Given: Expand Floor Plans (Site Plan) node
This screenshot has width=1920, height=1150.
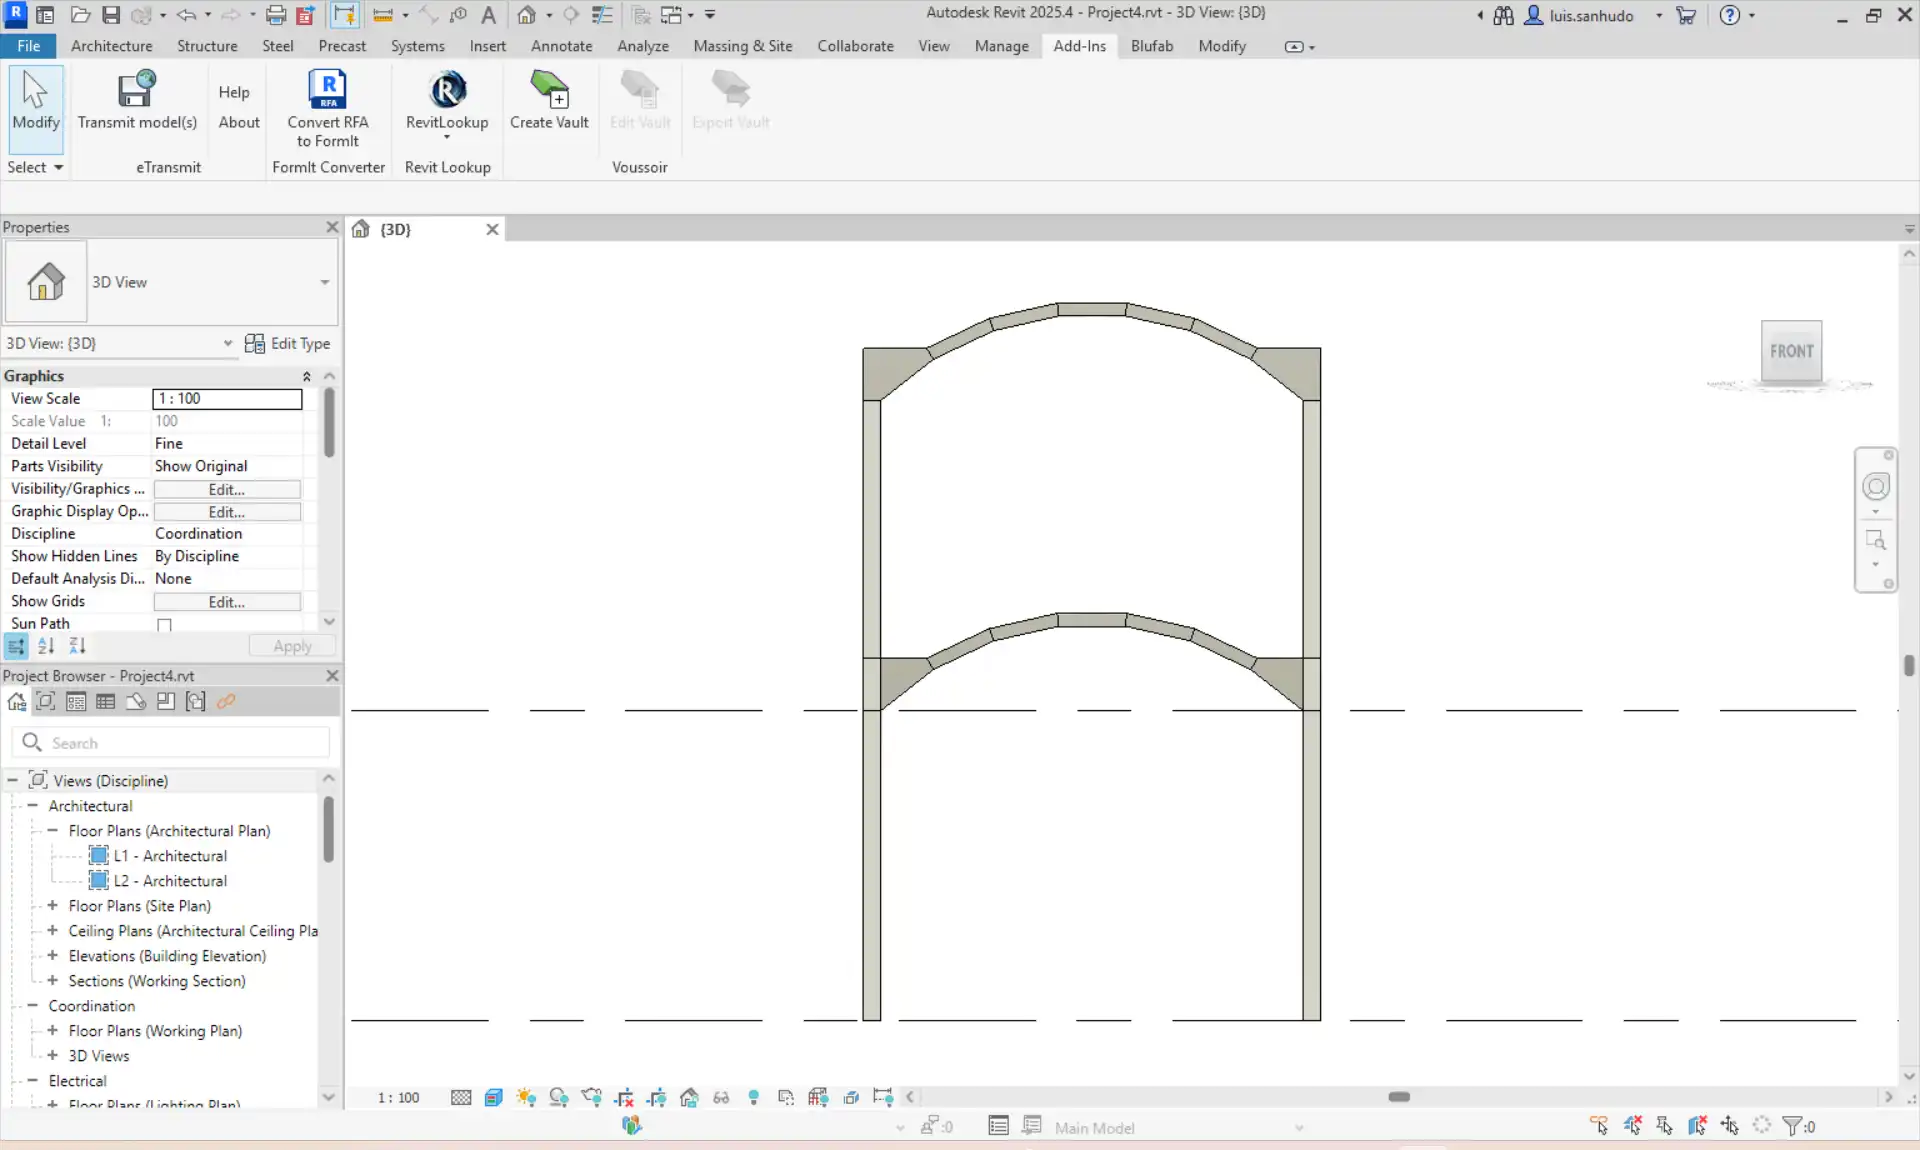Looking at the screenshot, I should (52, 906).
